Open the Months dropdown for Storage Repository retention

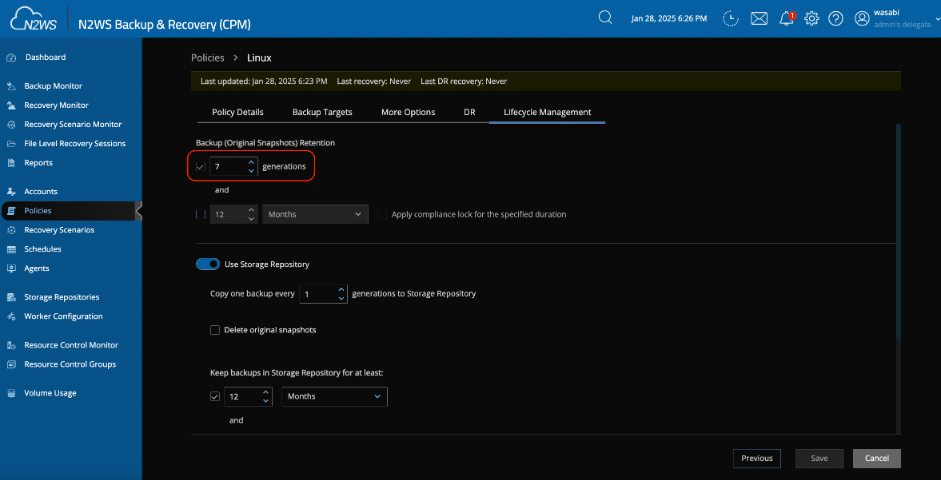(334, 397)
